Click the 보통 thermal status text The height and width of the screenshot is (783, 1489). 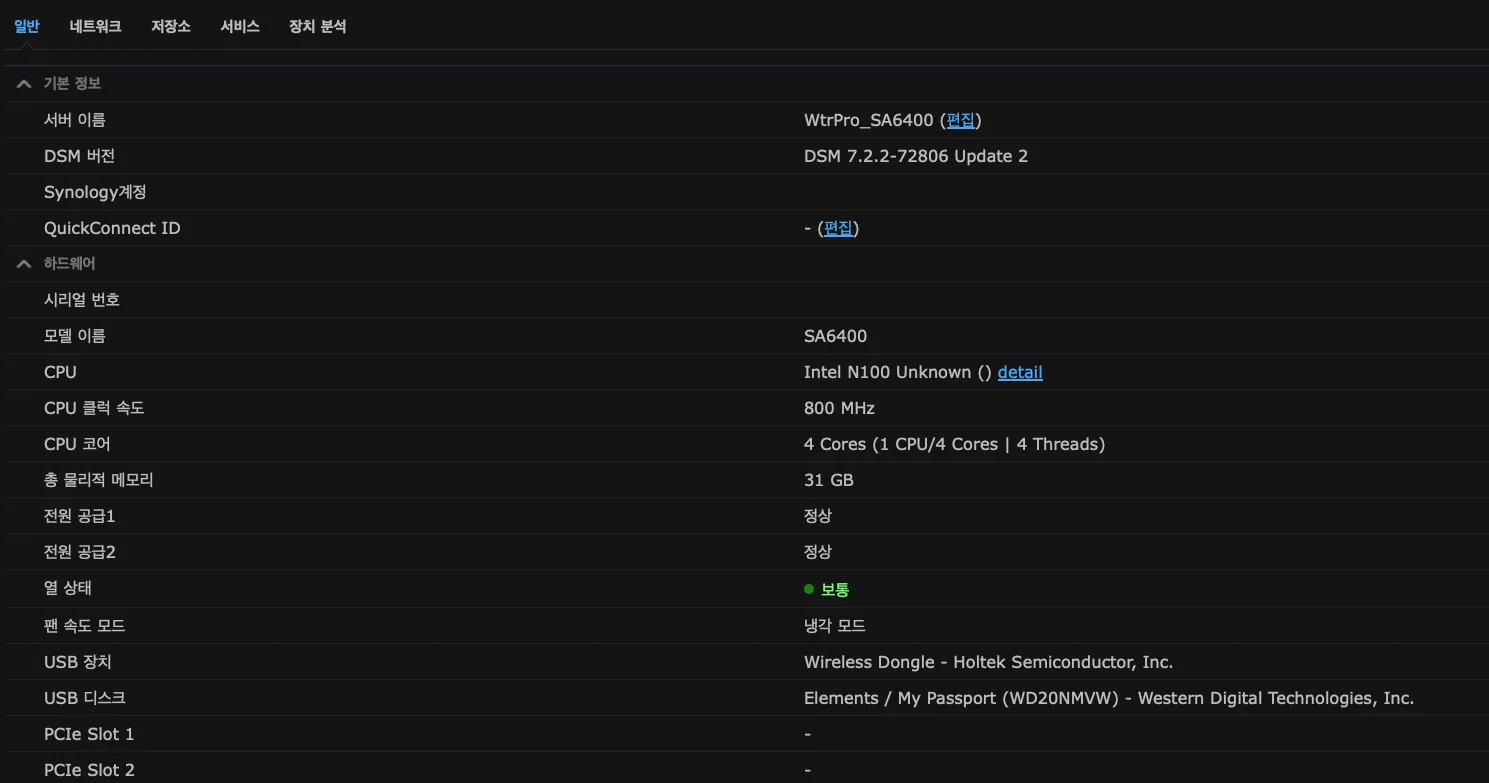coord(835,589)
